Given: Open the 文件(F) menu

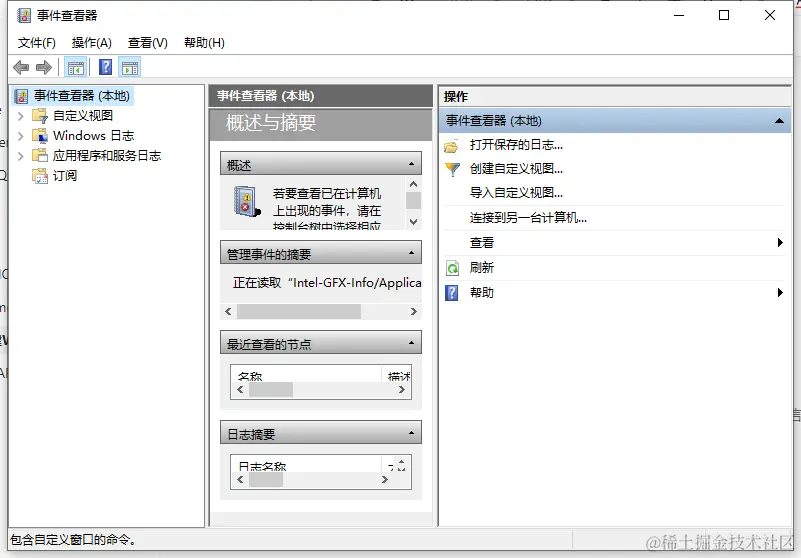Looking at the screenshot, I should pyautogui.click(x=37, y=43).
